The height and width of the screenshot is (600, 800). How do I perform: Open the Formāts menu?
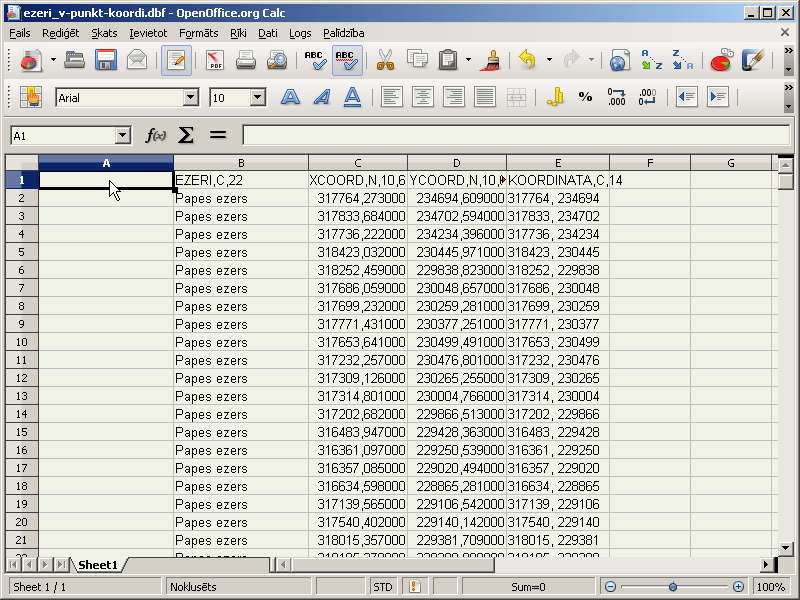(198, 33)
